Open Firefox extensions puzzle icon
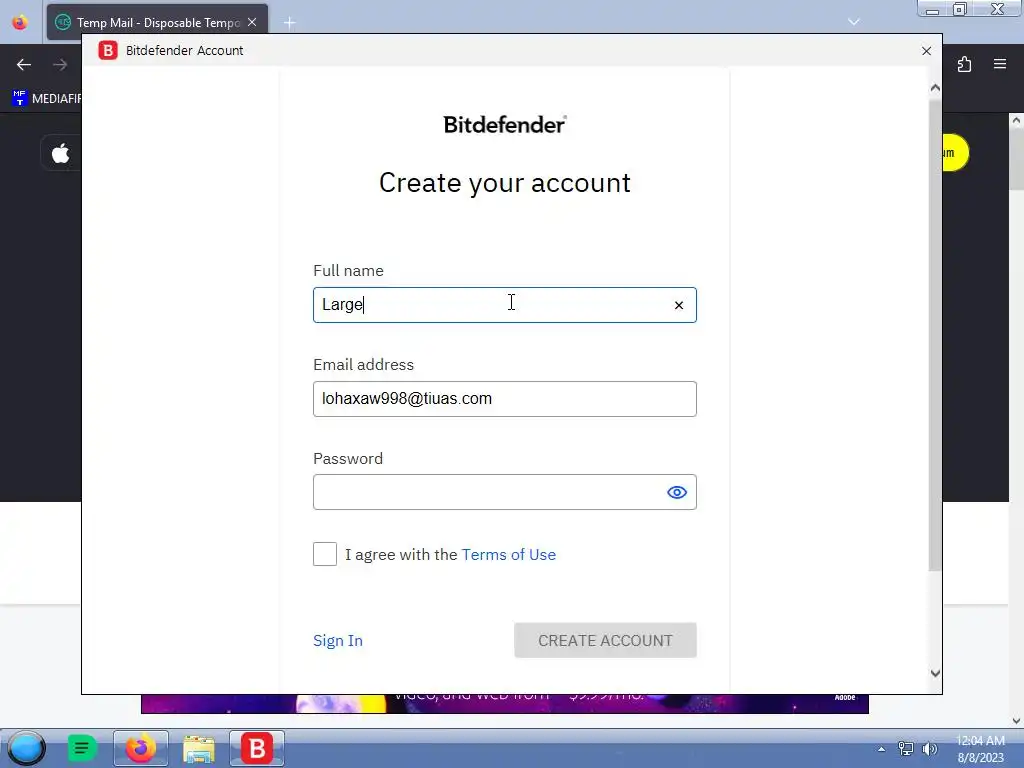Screen dimensions: 1024x768 965,64
